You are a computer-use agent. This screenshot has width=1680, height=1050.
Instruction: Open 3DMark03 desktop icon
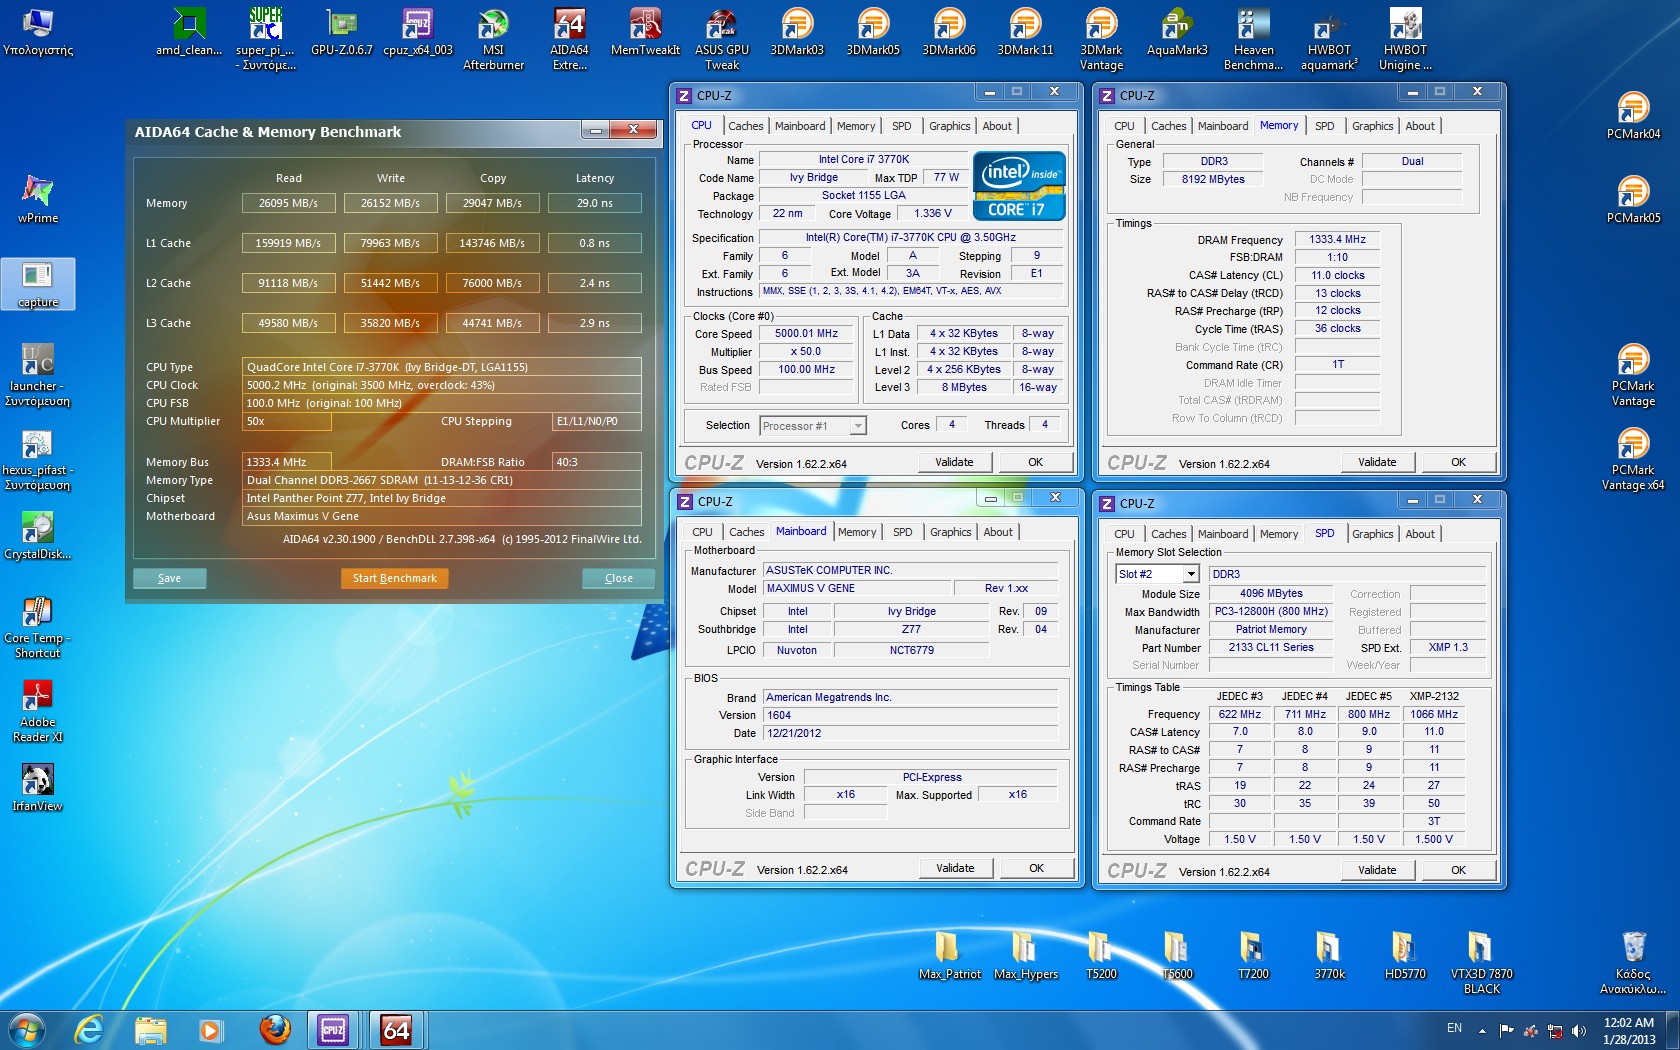click(797, 32)
